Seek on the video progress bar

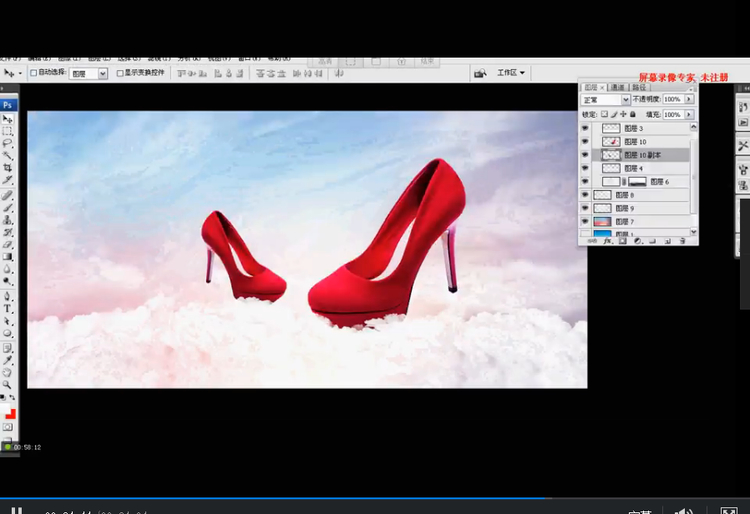pyautogui.click(x=375, y=498)
